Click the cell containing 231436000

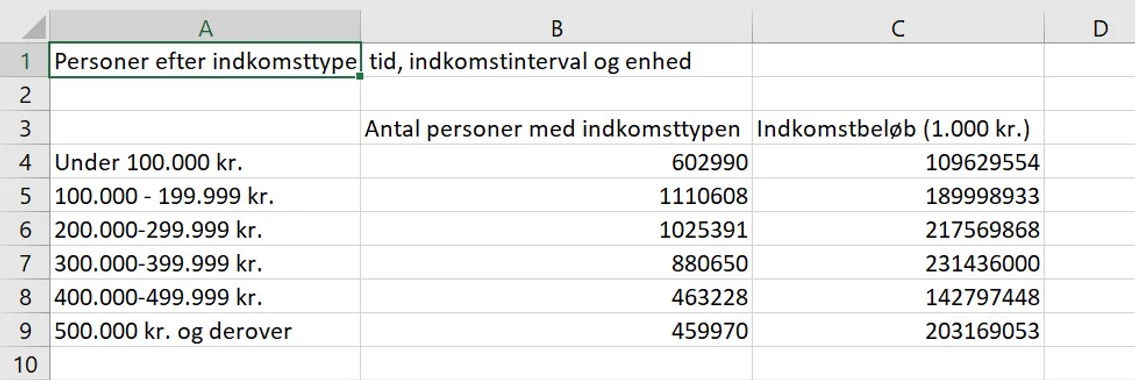point(898,263)
